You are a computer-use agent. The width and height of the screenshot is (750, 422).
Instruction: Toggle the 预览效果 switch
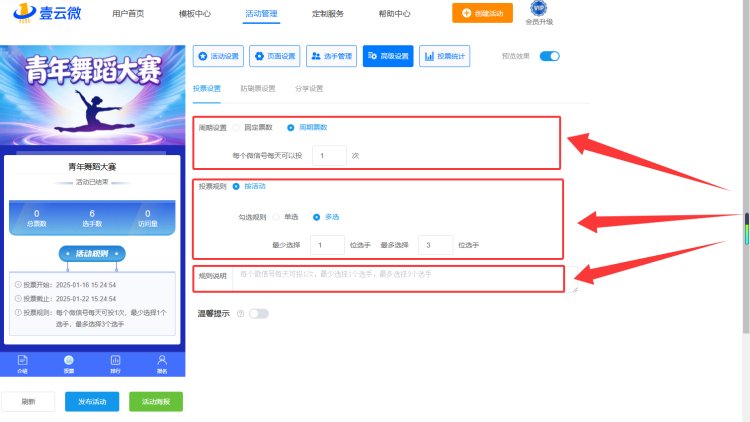pos(550,56)
